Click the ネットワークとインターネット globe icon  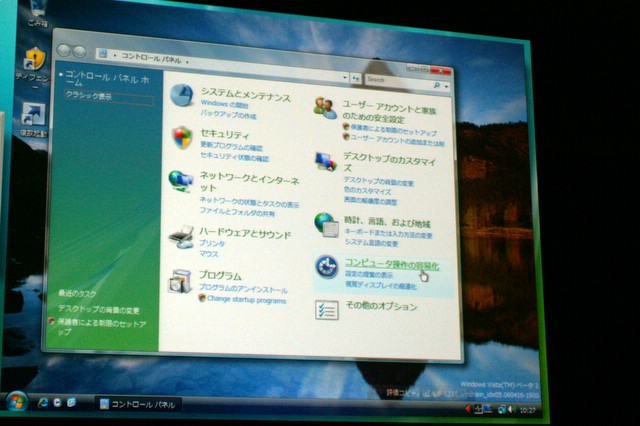(x=181, y=181)
